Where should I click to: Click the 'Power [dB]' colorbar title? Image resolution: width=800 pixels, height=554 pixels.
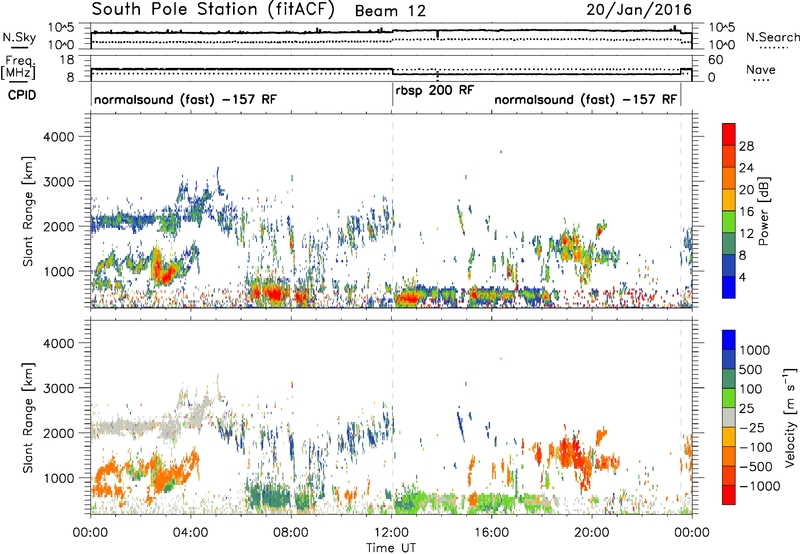764,211
